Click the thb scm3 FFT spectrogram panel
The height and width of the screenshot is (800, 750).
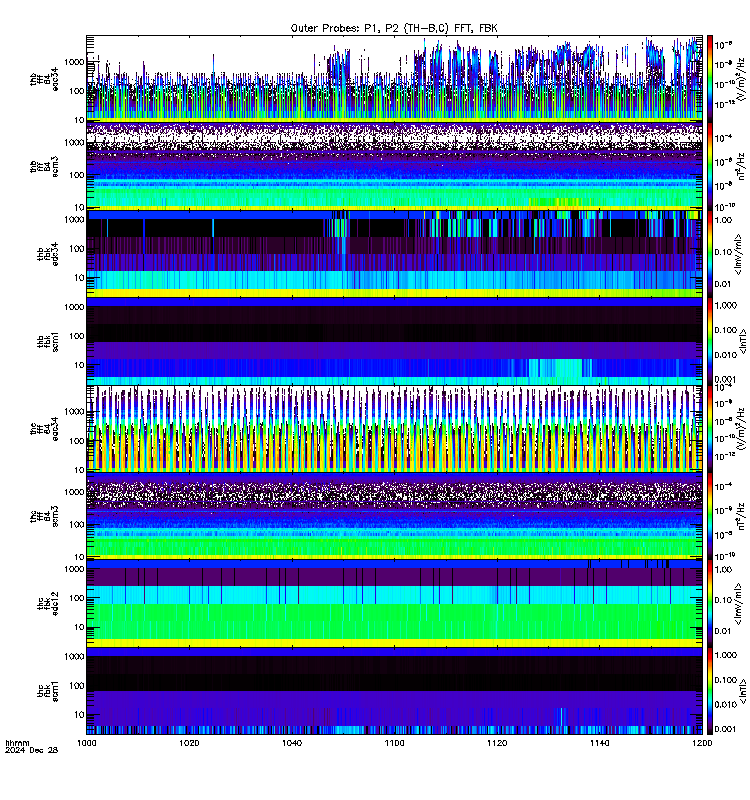[394, 166]
